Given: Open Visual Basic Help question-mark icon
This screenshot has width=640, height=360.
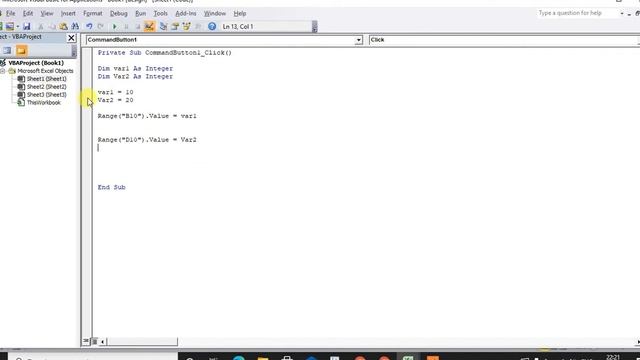Looking at the screenshot, I should (x=212, y=27).
